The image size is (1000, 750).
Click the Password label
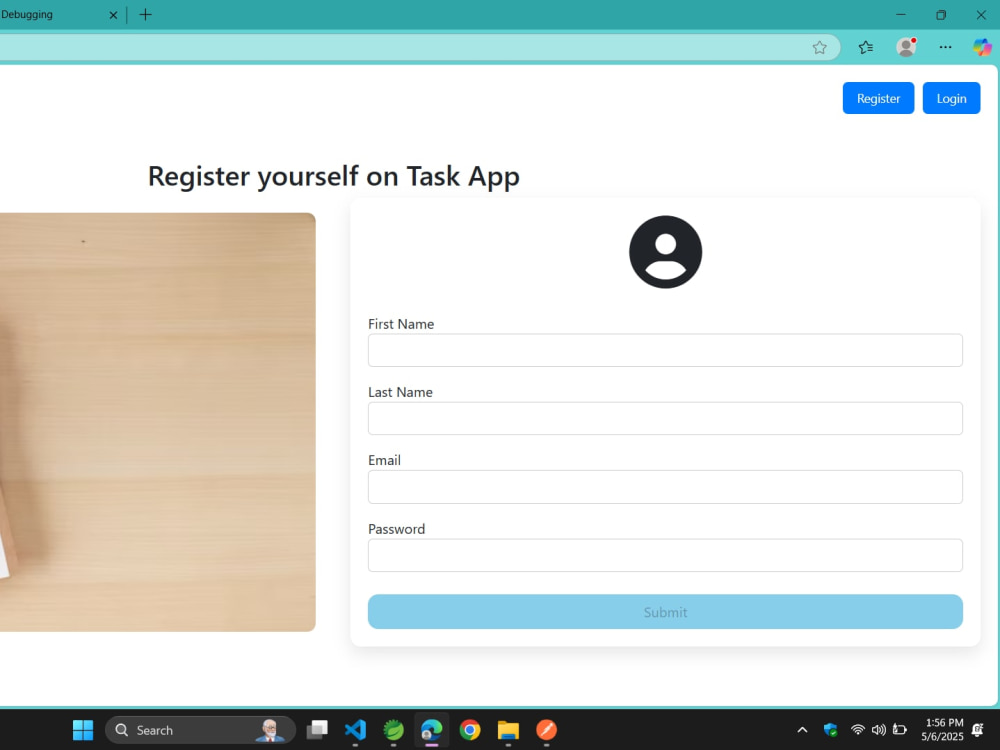[x=397, y=529]
